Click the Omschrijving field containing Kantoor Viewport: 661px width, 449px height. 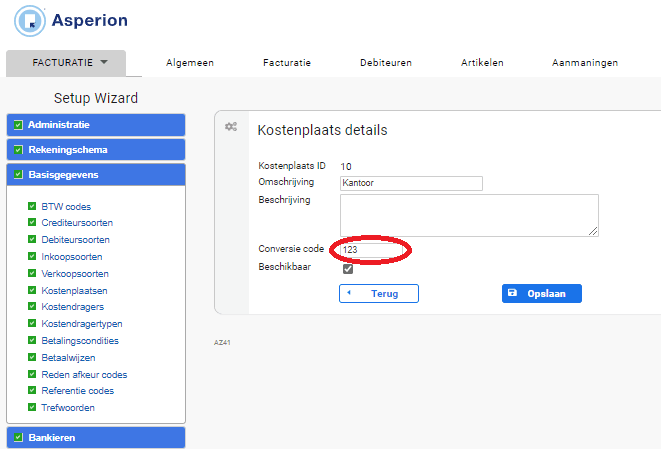pyautogui.click(x=411, y=183)
